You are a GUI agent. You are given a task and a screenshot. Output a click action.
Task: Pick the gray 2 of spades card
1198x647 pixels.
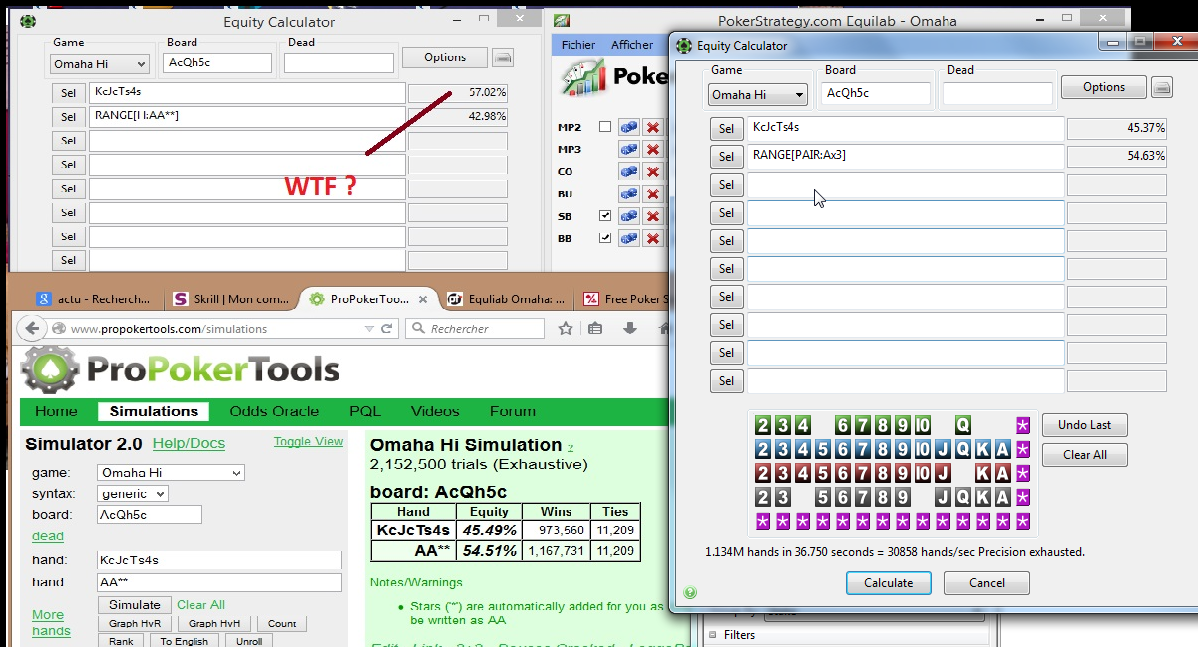763,498
